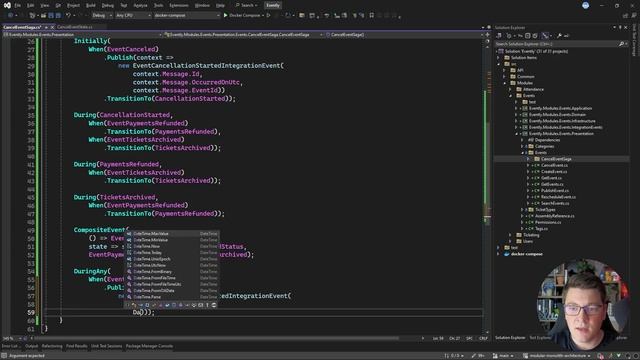Screen dimensions: 640x360
Task: Open the project scope navigation dropdown
Action: 82,35
